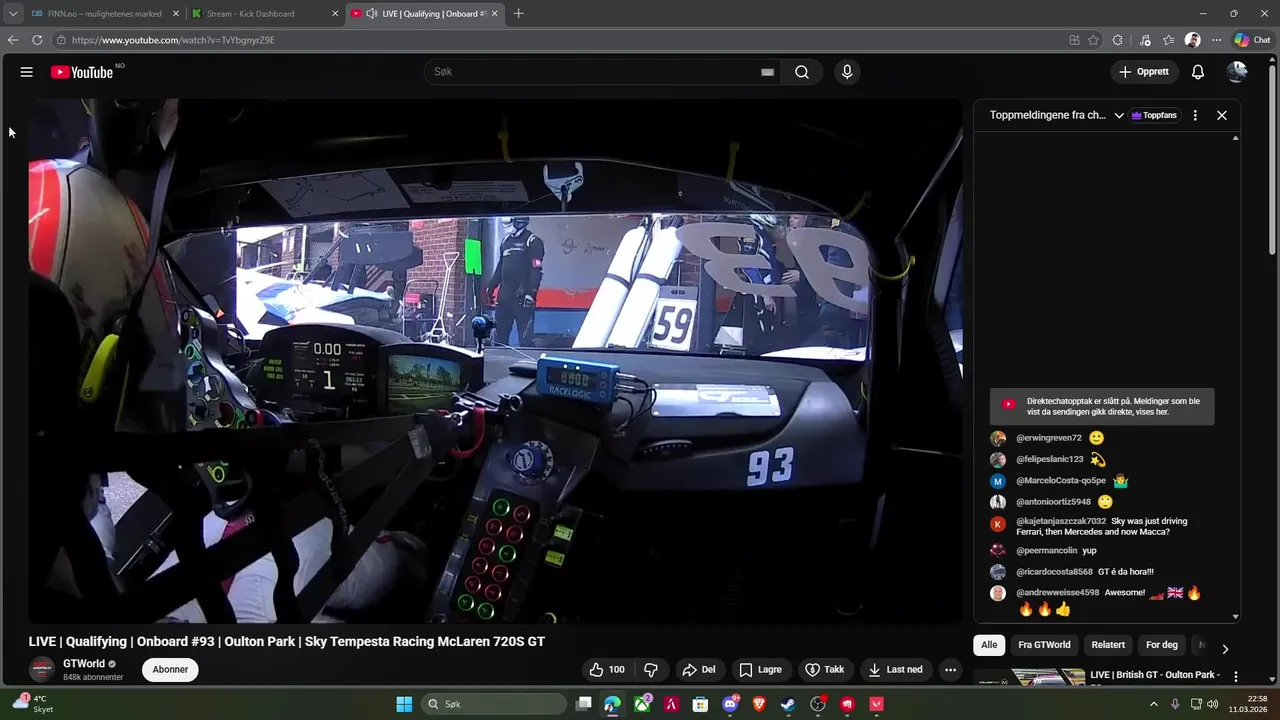Open Steam from the taskbar
Image resolution: width=1280 pixels, height=720 pixels.
click(x=788, y=704)
